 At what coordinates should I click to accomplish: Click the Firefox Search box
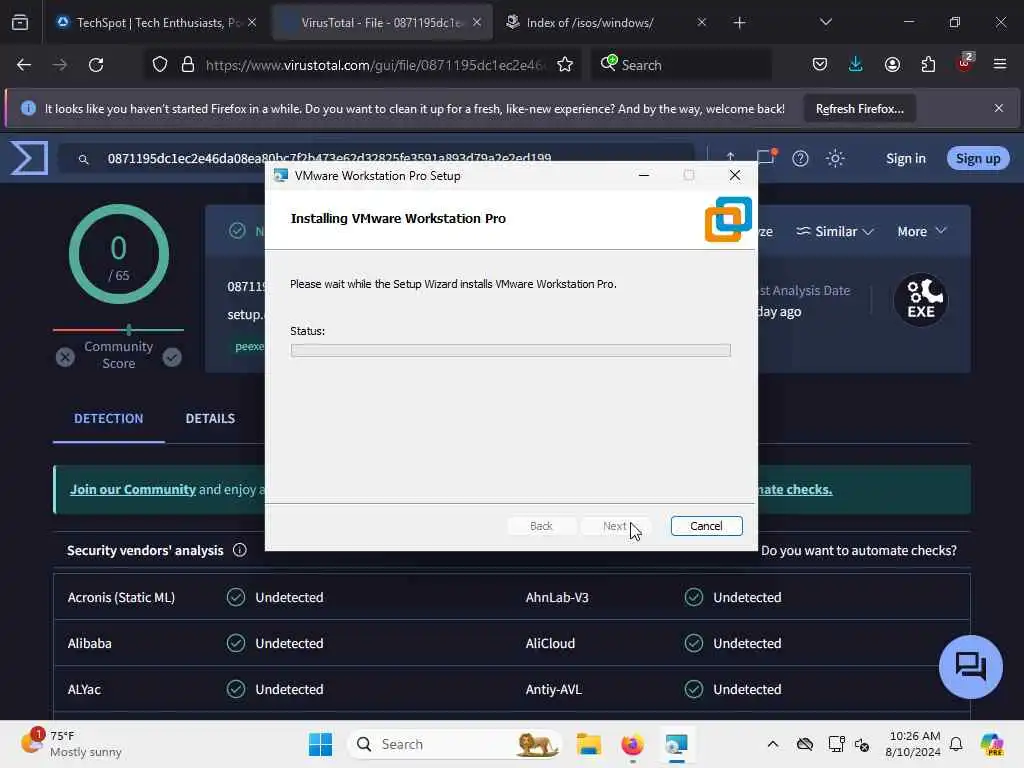click(681, 65)
